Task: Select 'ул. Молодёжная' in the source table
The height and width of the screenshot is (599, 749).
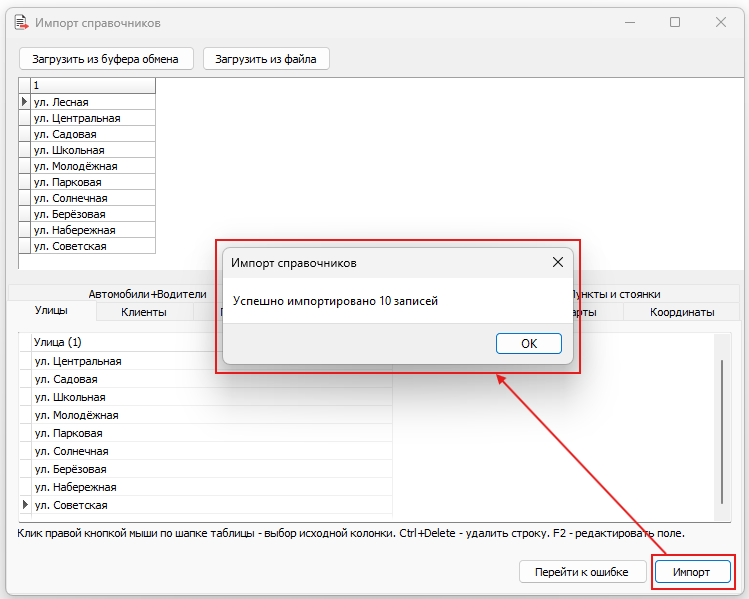Action: (93, 166)
